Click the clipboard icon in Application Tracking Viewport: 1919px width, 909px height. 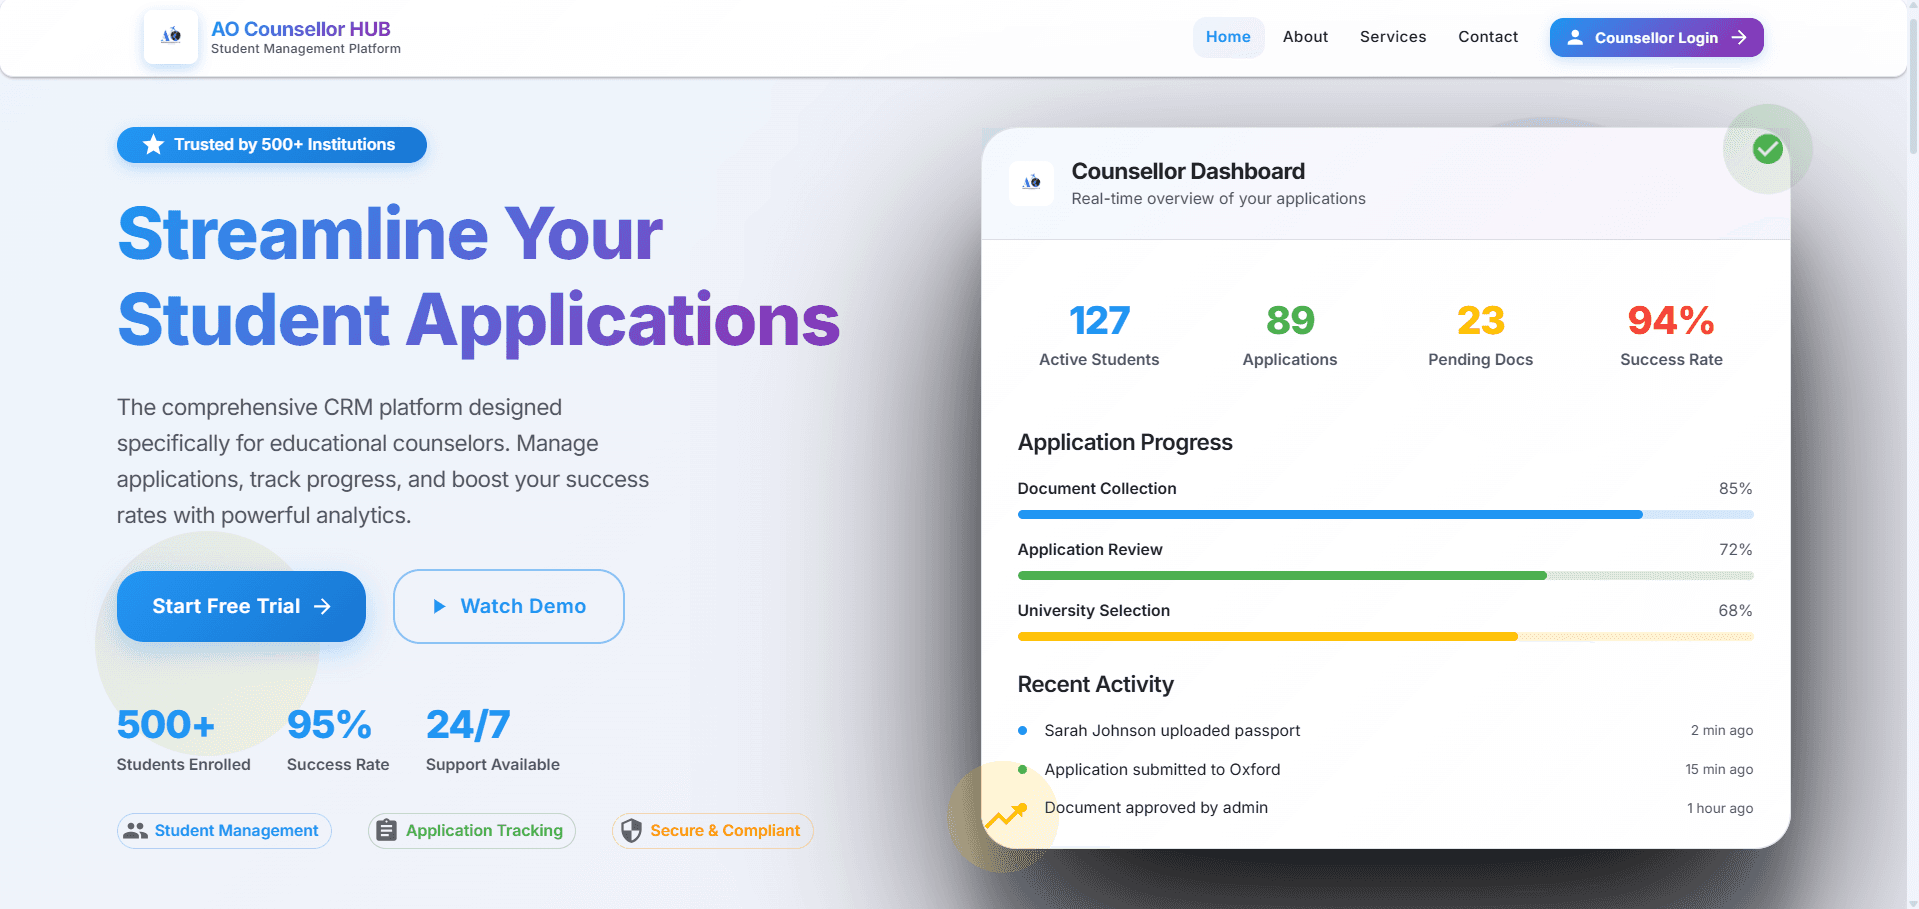tap(387, 831)
